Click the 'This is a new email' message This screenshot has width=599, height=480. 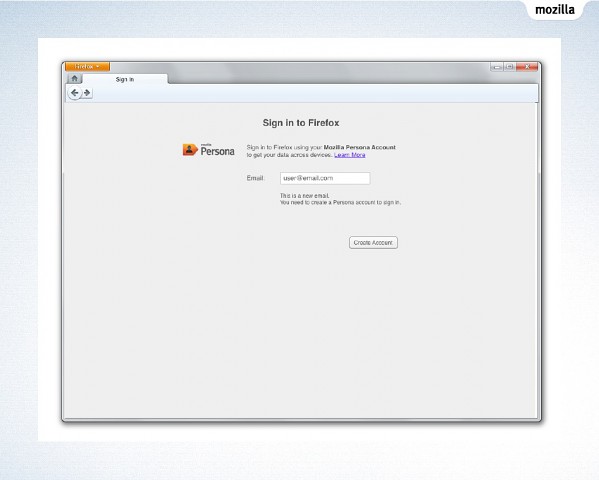[x=304, y=196]
